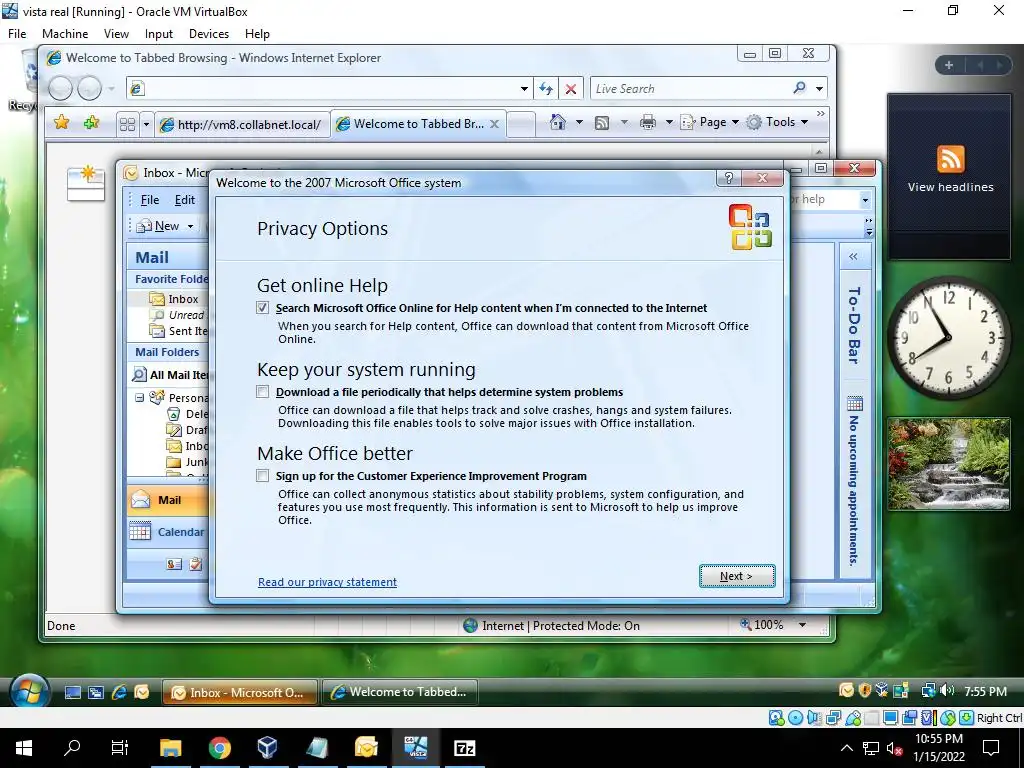Click the Add to Favorites icon in IE

(91, 122)
